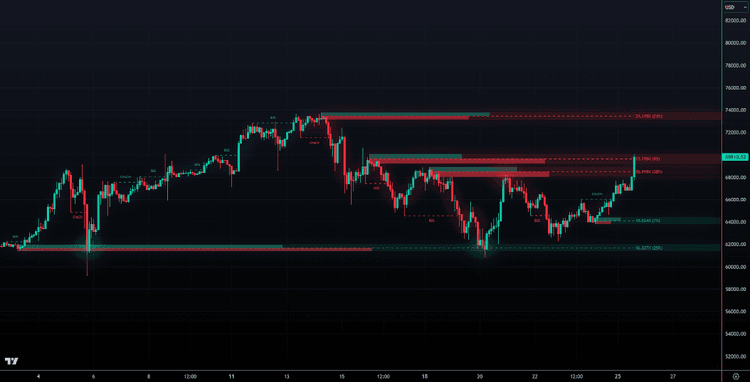750x382 pixels.
Task: Select the 74000.00 price axis label
Action: pos(736,110)
